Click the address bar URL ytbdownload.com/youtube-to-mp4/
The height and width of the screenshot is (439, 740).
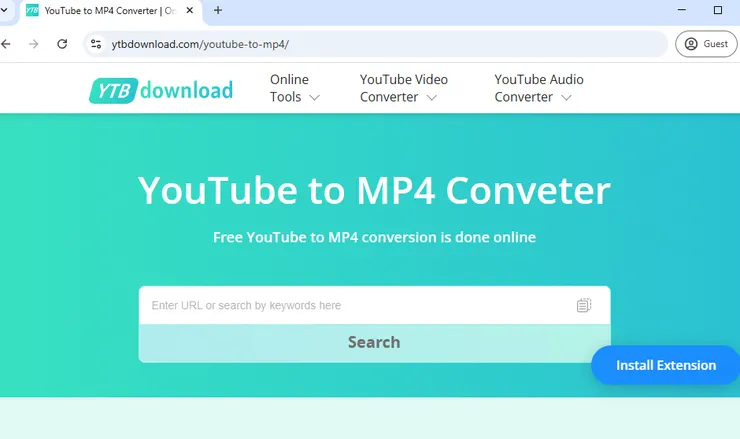pos(200,44)
